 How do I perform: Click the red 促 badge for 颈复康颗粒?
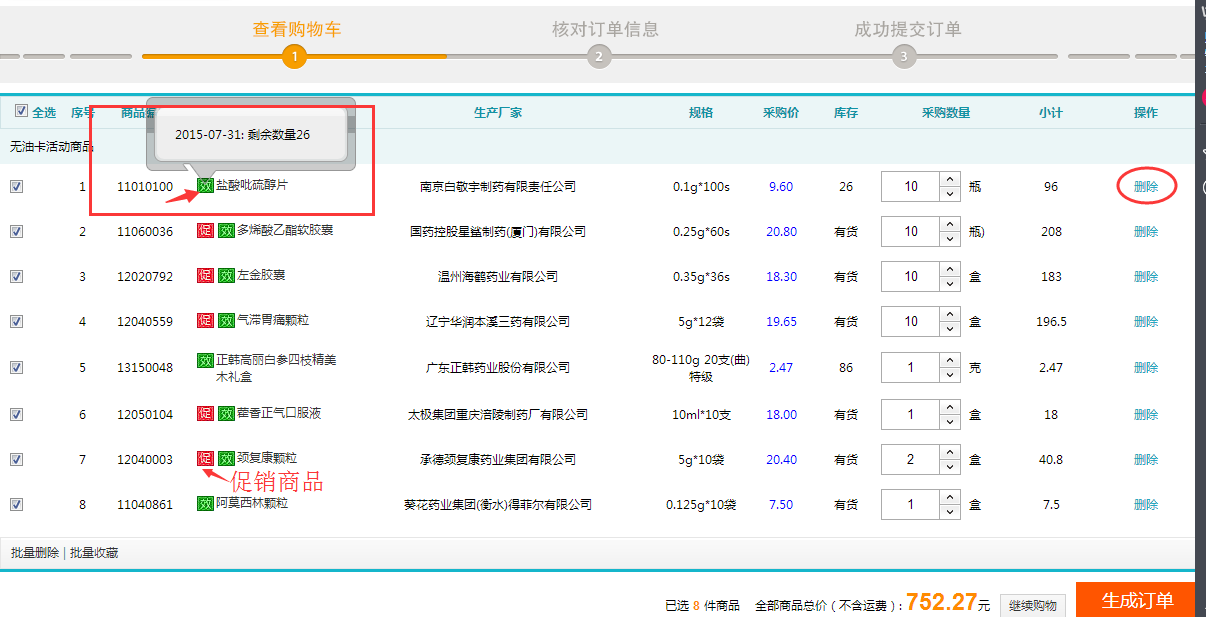coord(205,458)
